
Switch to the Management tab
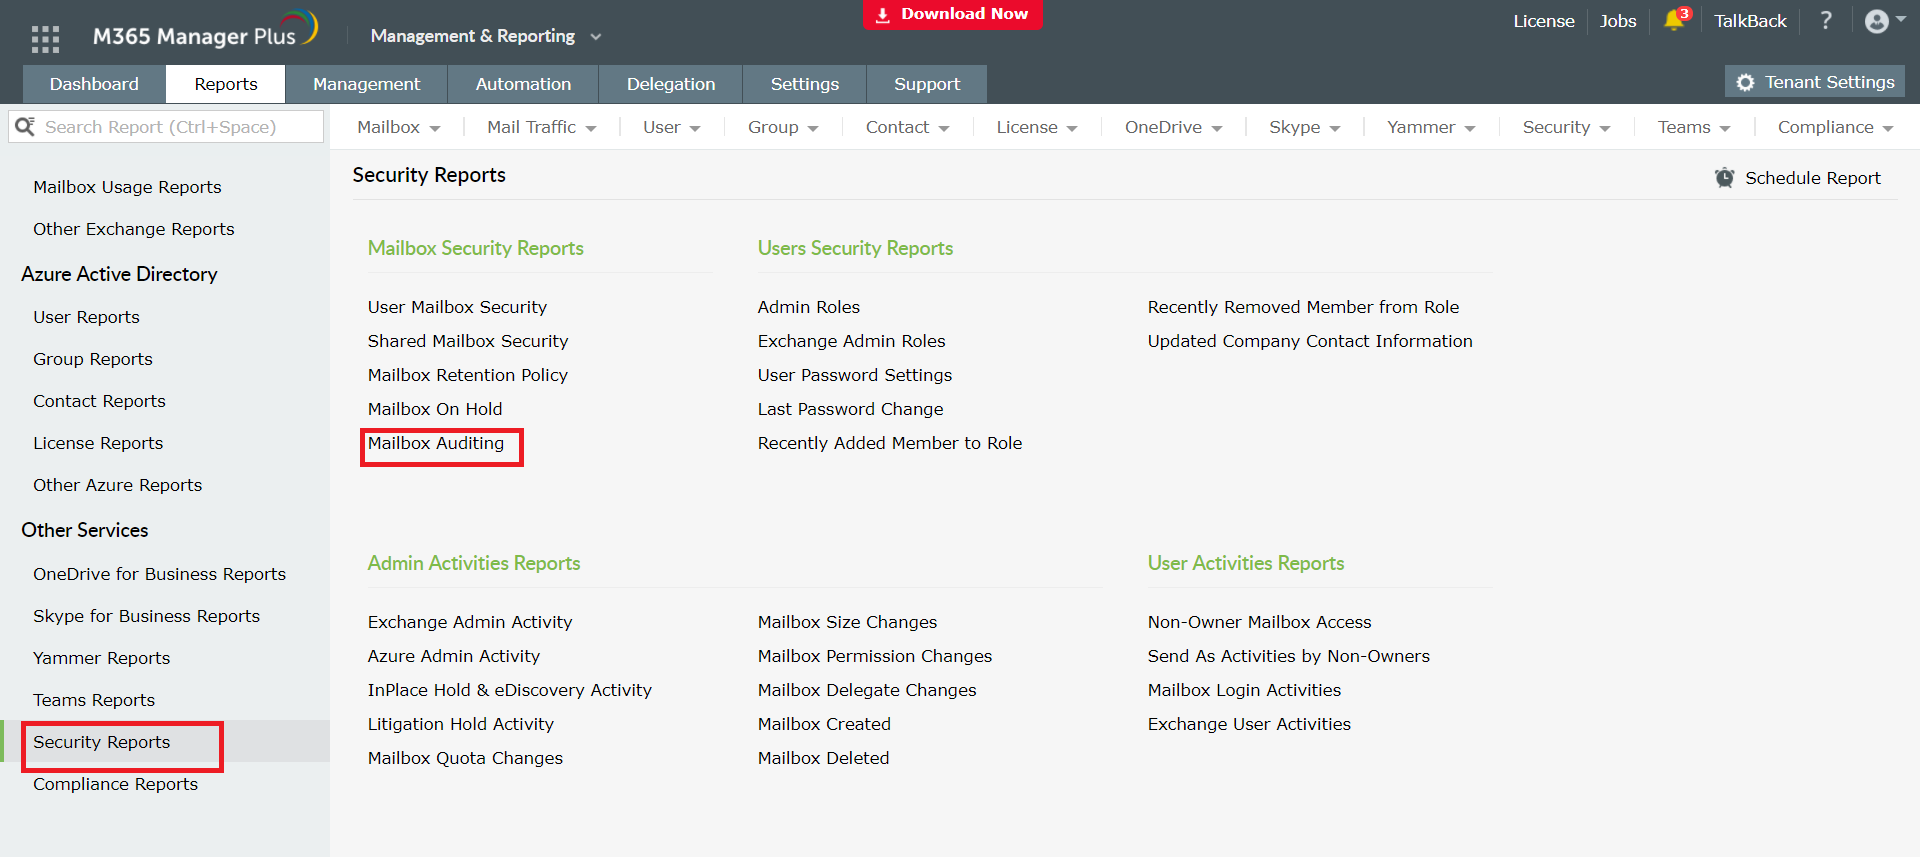click(x=367, y=84)
